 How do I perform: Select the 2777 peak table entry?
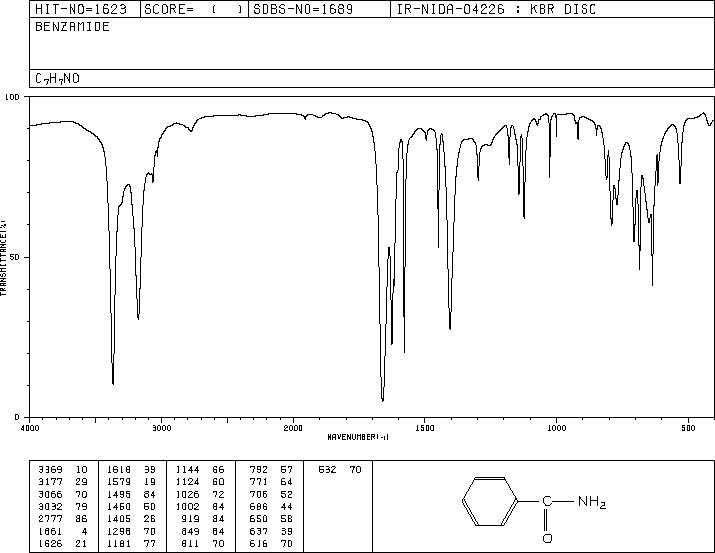point(51,519)
